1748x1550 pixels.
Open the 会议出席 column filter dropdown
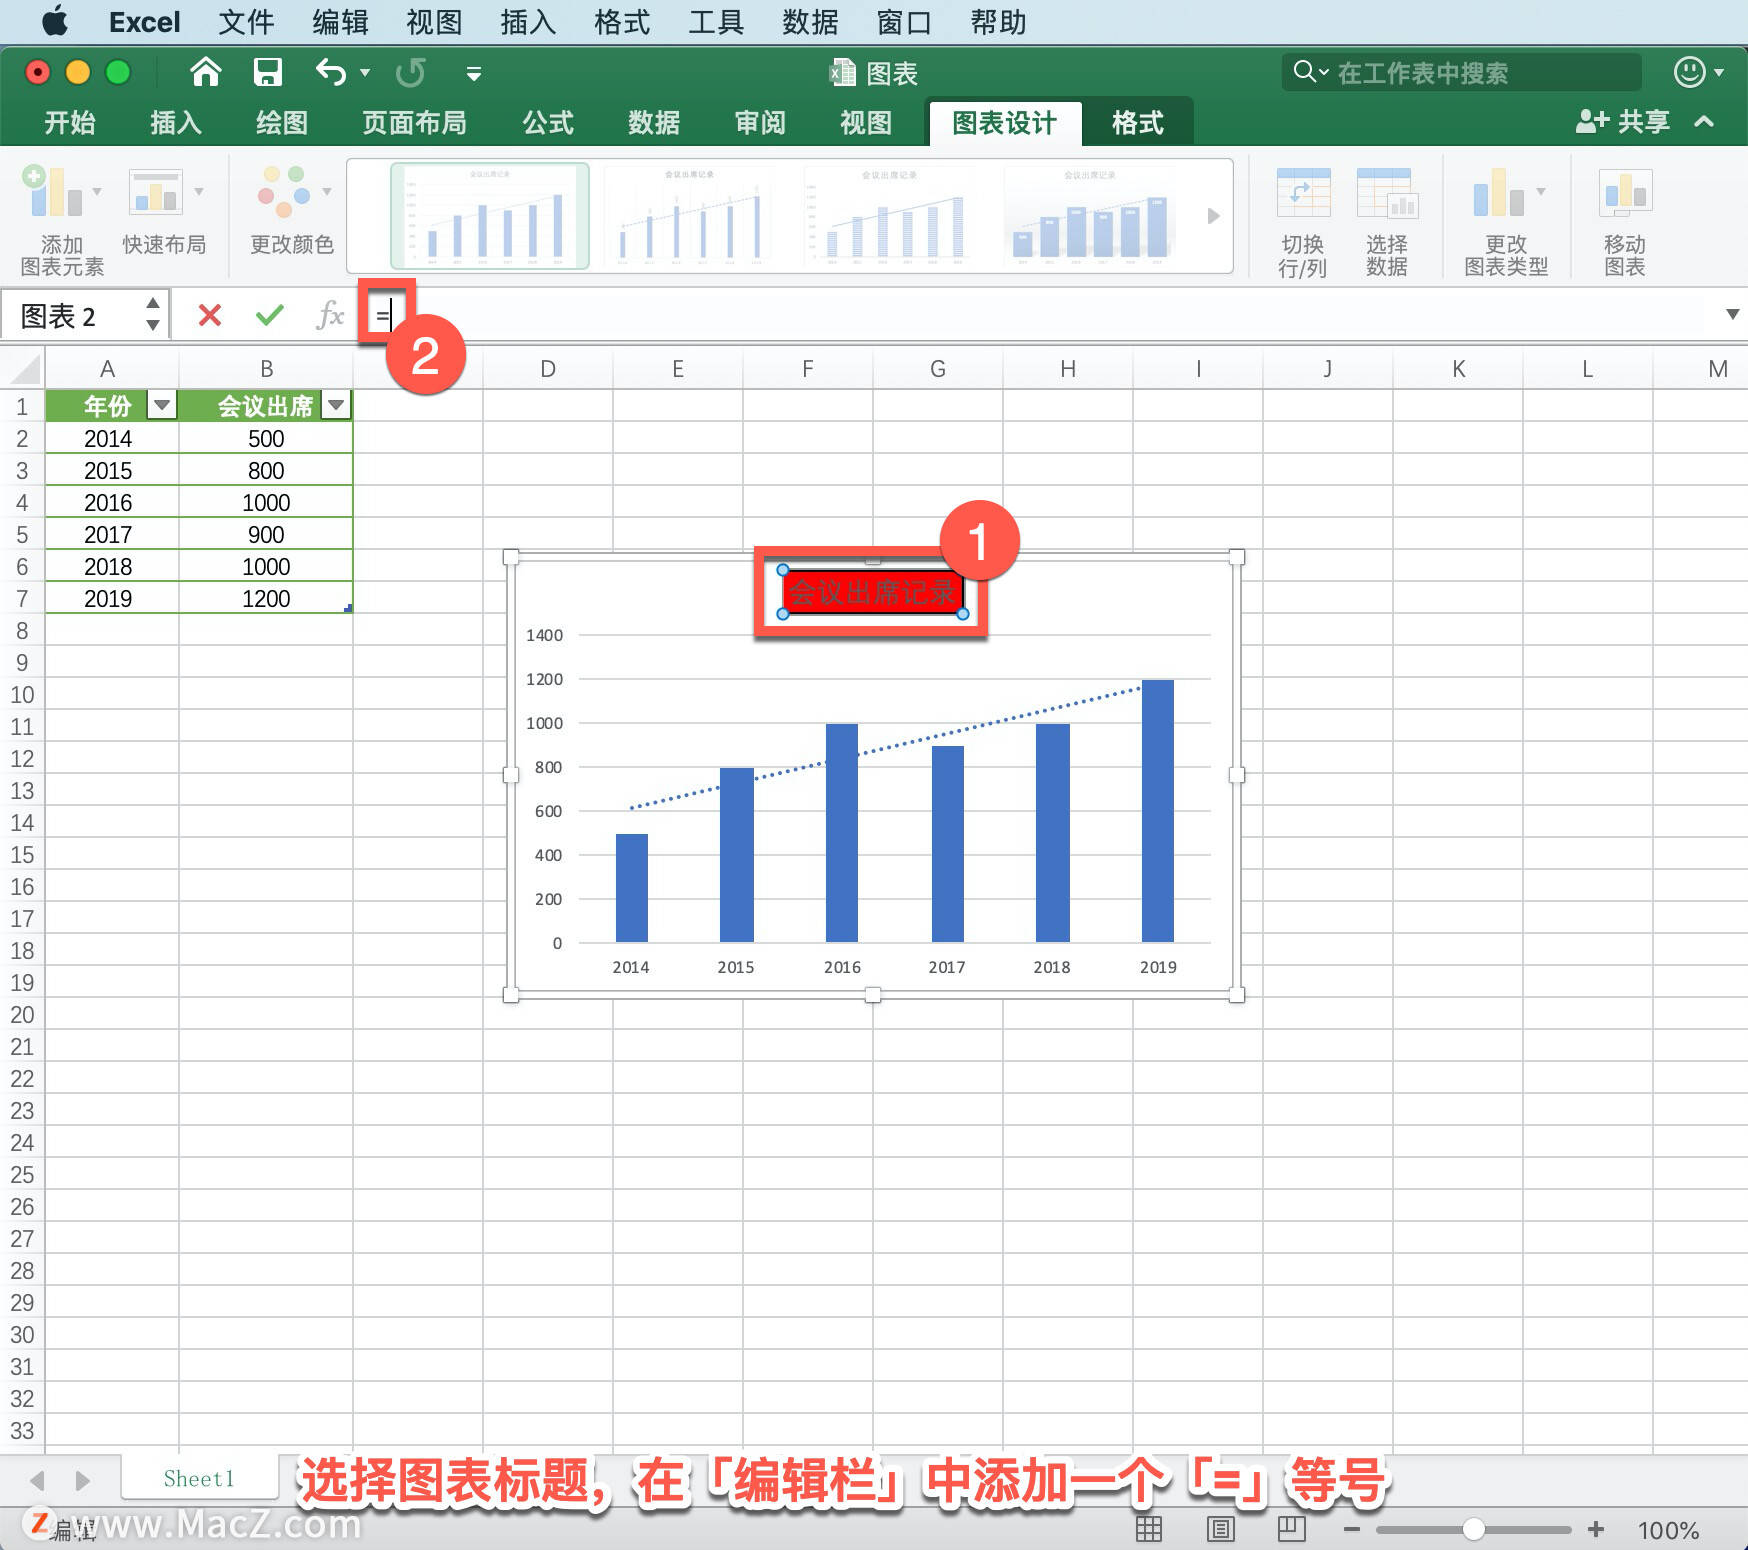click(337, 406)
